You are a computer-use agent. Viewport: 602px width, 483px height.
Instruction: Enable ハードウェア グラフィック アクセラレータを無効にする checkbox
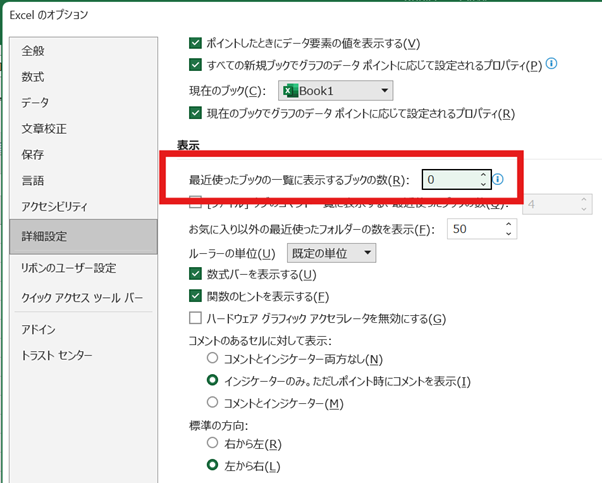click(x=196, y=318)
